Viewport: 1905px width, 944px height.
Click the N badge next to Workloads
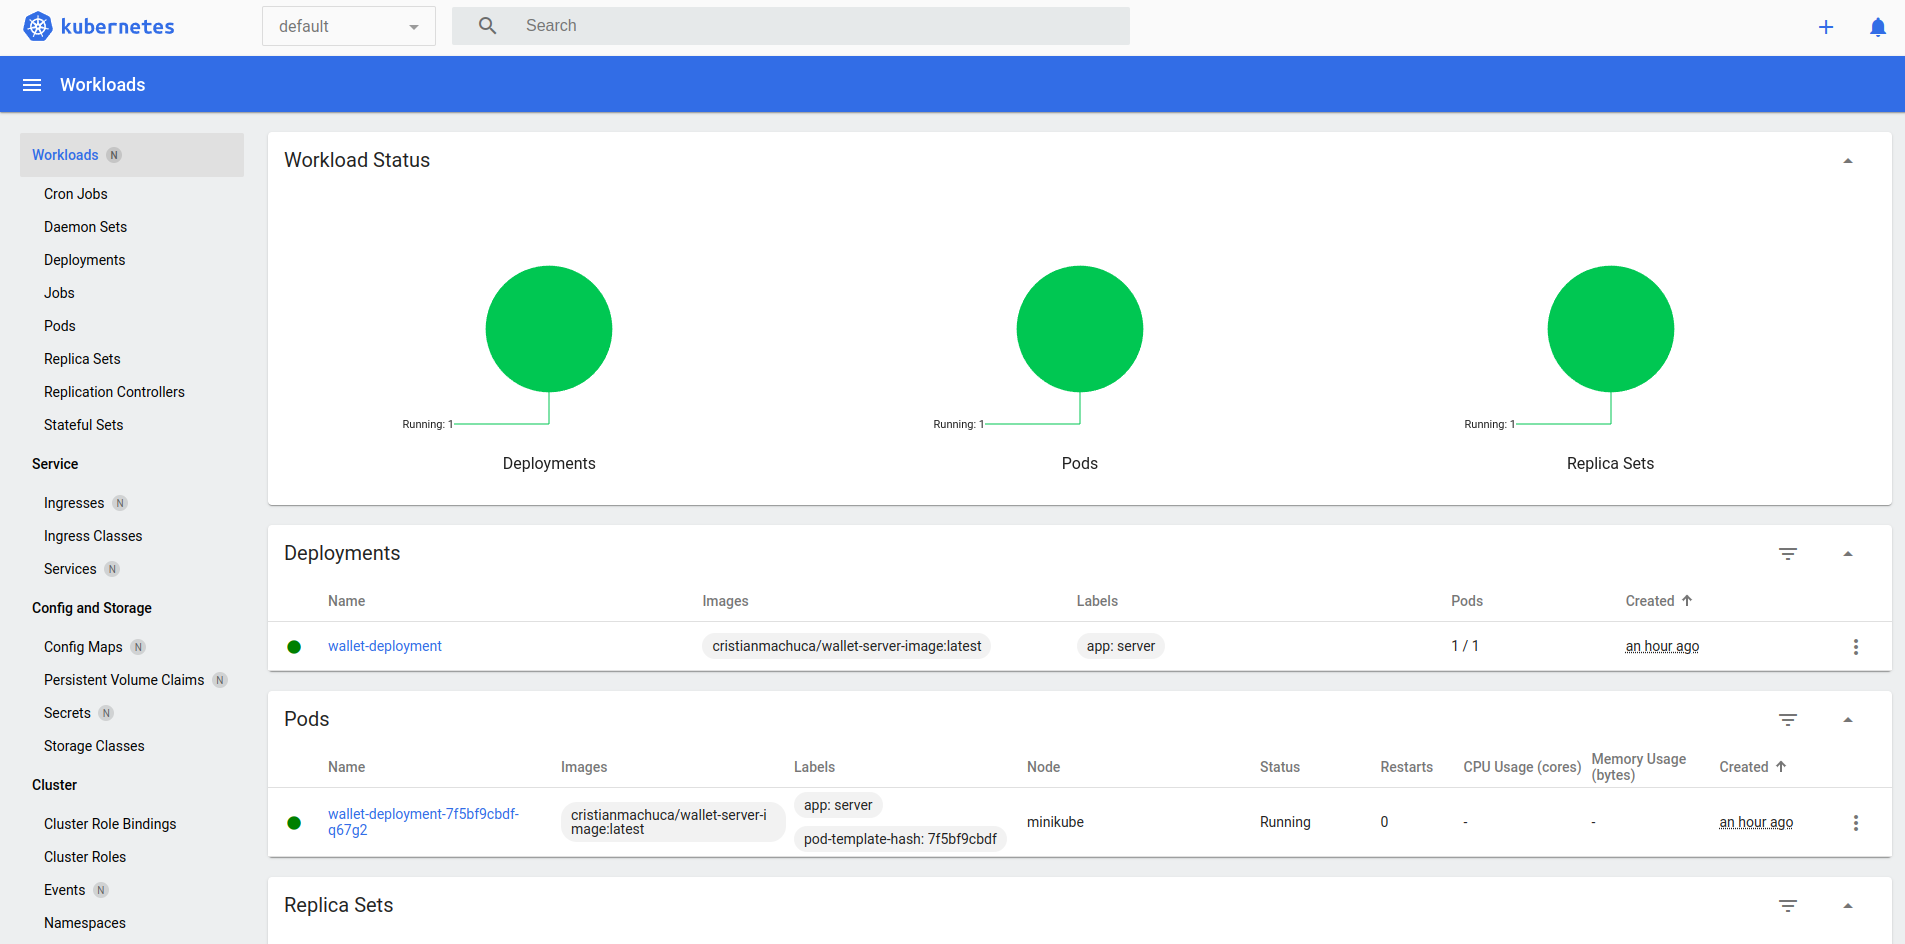[x=114, y=155]
